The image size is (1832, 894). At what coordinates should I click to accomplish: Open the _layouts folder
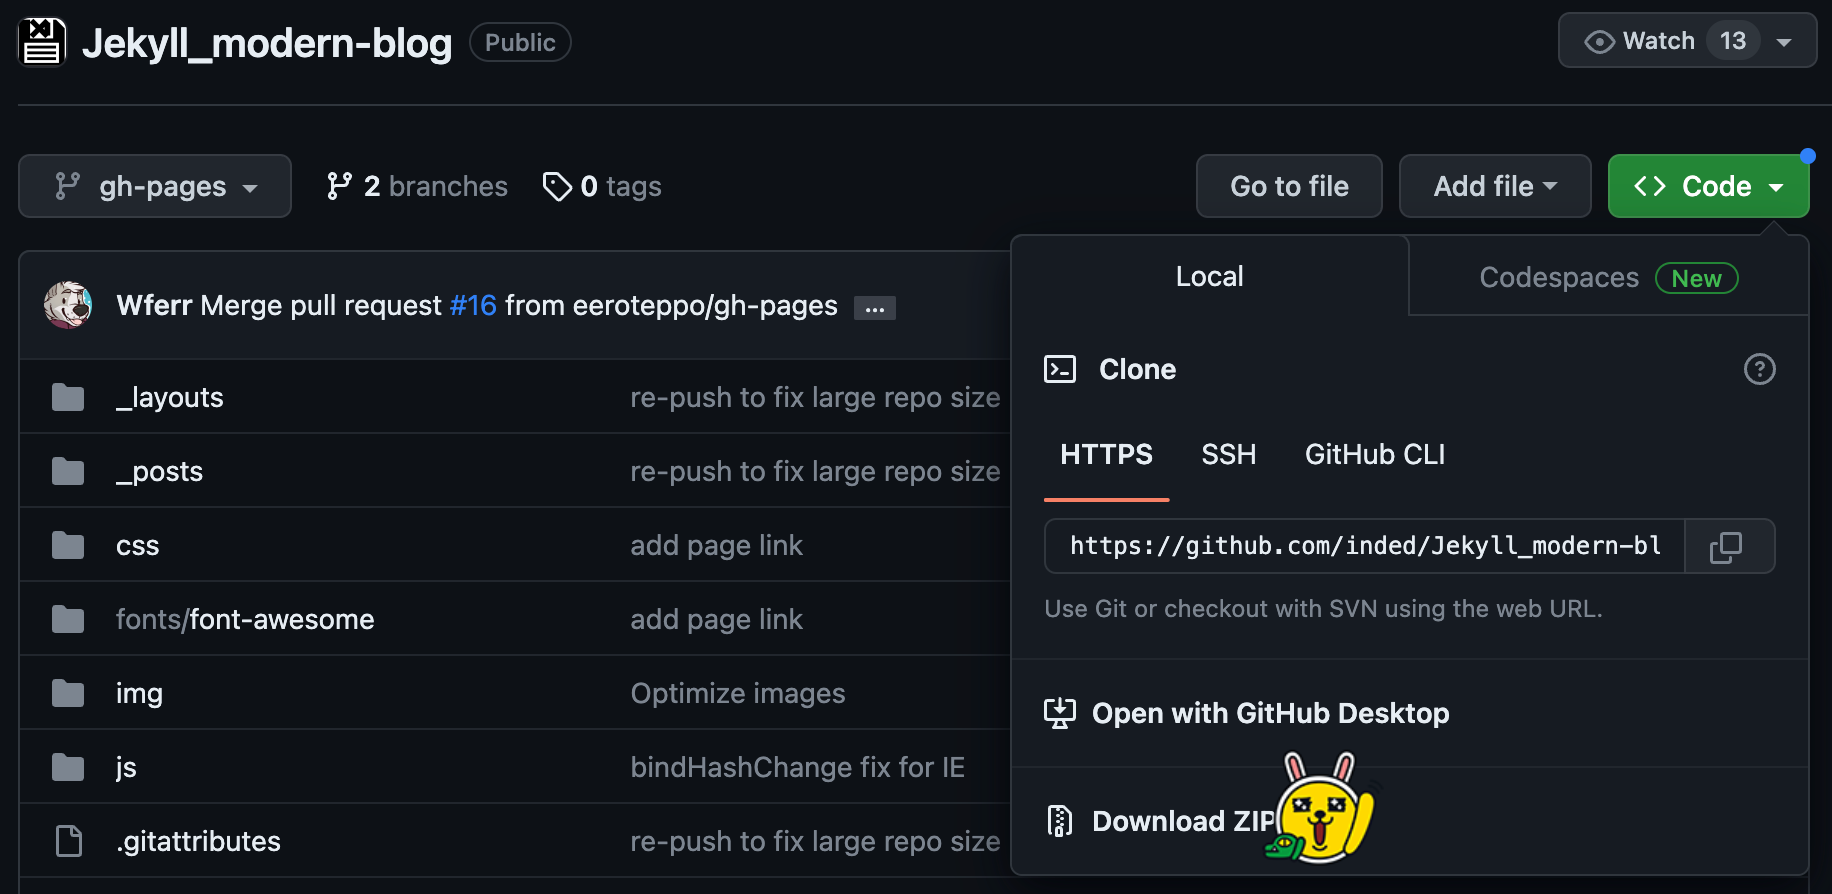[170, 397]
